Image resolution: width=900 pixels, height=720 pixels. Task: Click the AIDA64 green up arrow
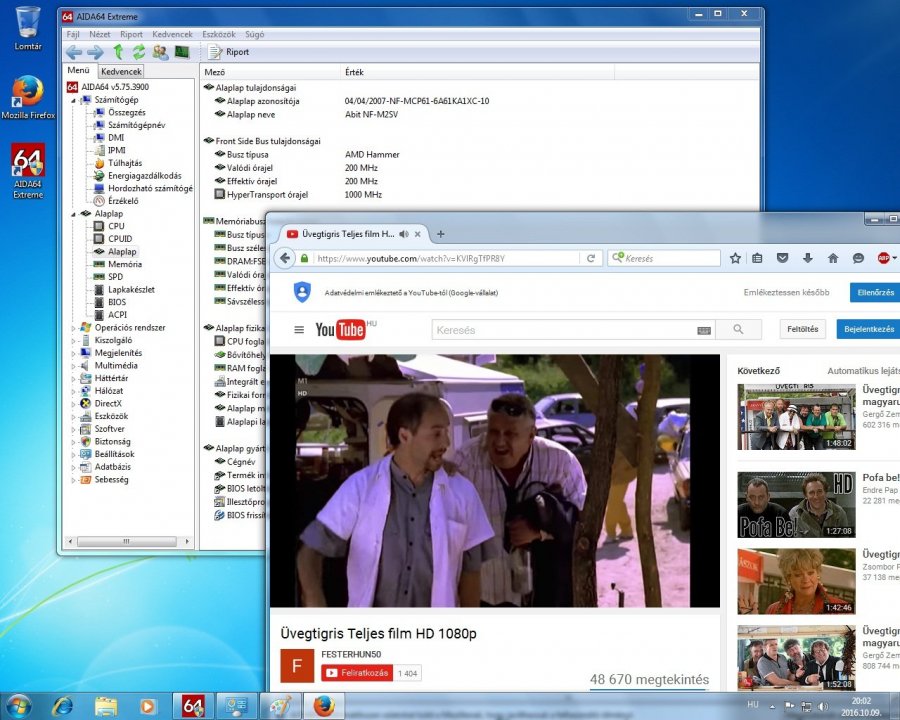tap(118, 52)
